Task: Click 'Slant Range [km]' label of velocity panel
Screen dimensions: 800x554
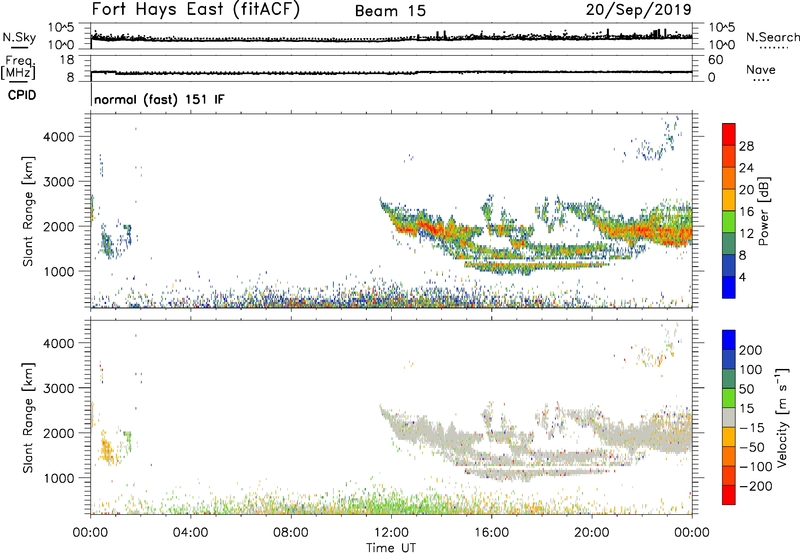Action: [x=28, y=418]
